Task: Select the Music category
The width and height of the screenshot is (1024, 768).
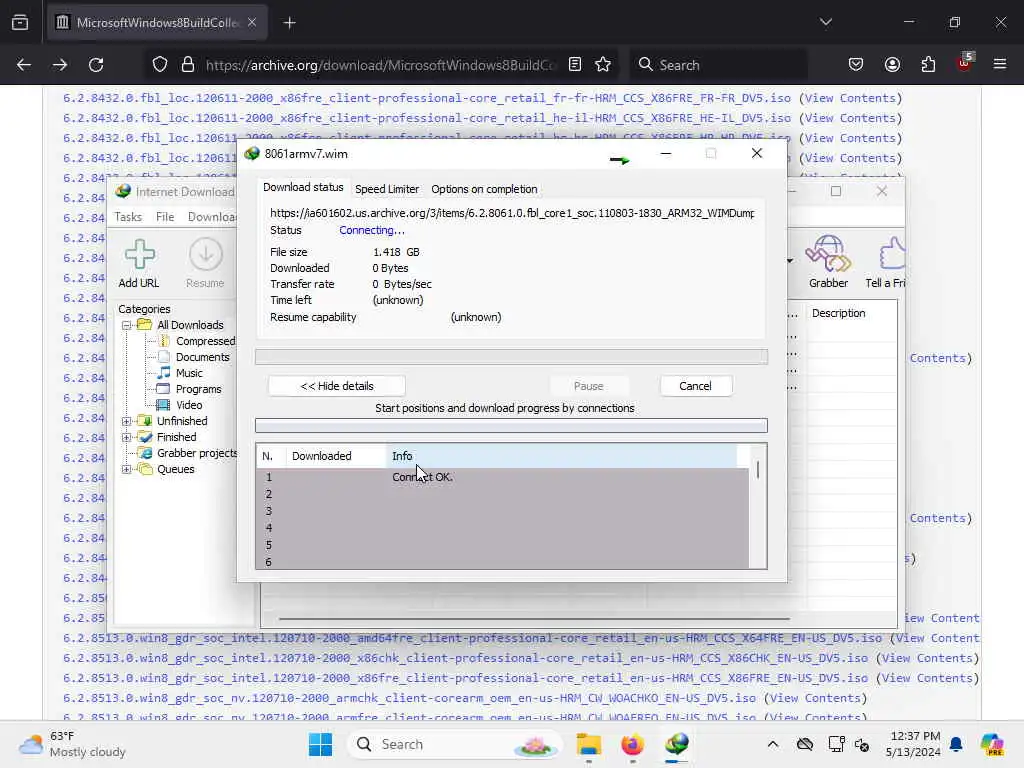Action: (189, 374)
